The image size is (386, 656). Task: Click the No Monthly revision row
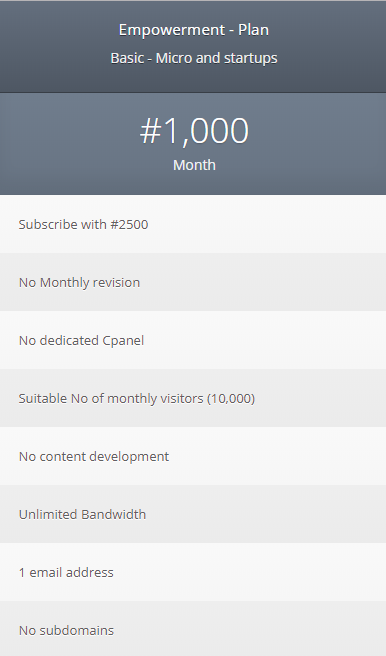click(193, 282)
